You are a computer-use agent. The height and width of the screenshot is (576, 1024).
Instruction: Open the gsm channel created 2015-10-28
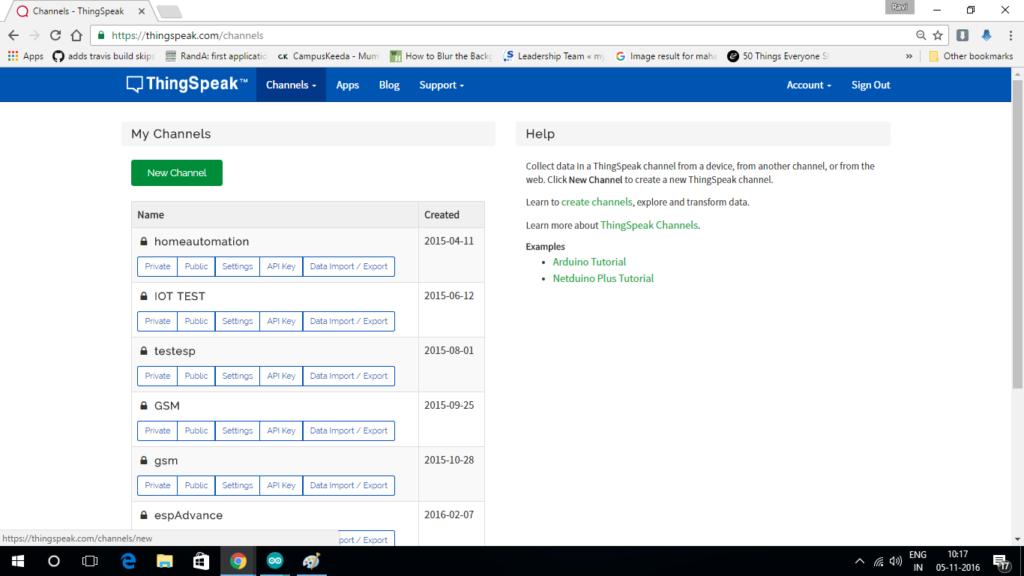click(x=166, y=461)
